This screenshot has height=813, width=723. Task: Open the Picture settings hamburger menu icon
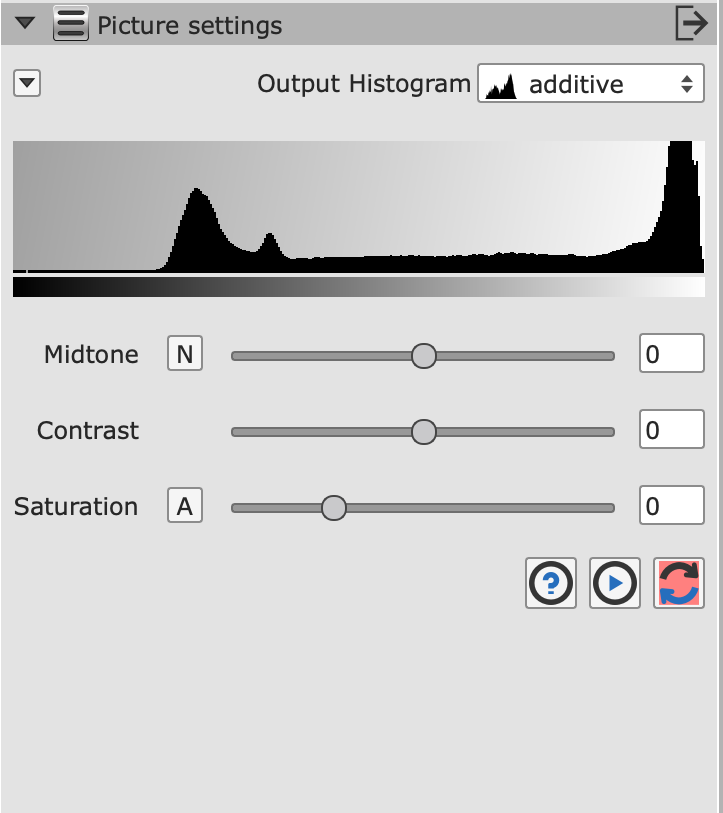pyautogui.click(x=70, y=24)
